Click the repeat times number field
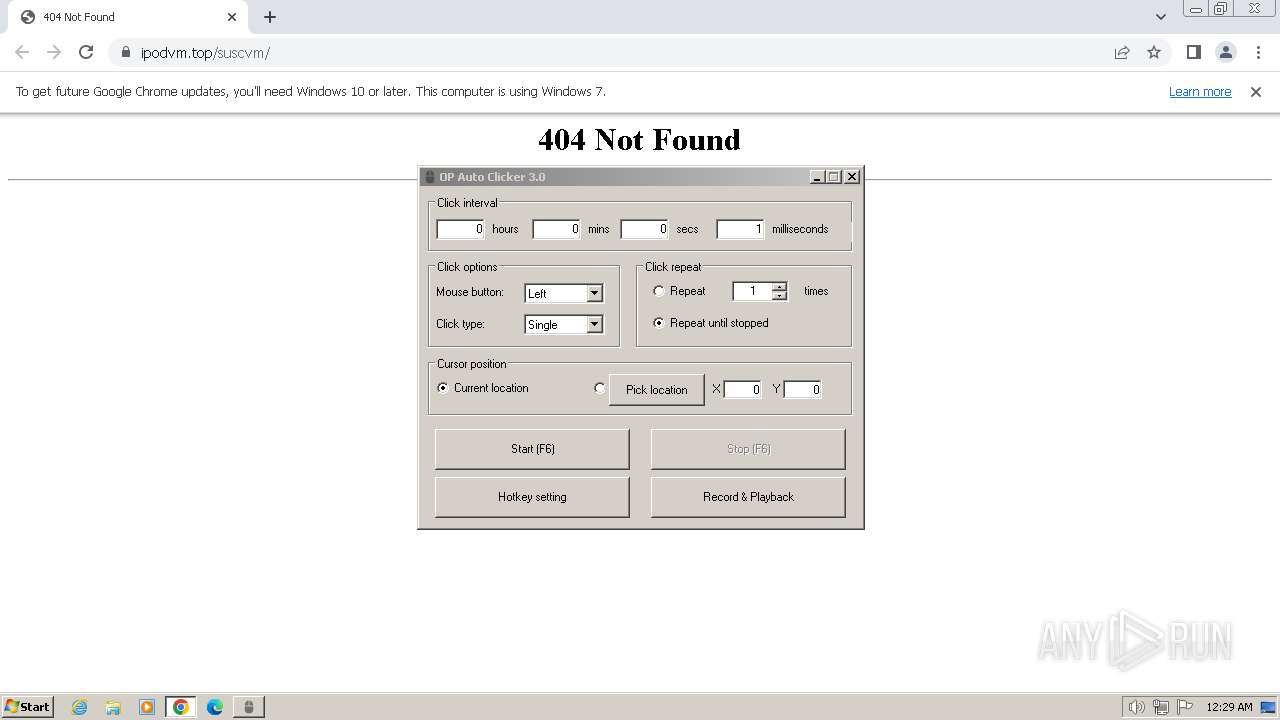The image size is (1280, 720). point(753,291)
